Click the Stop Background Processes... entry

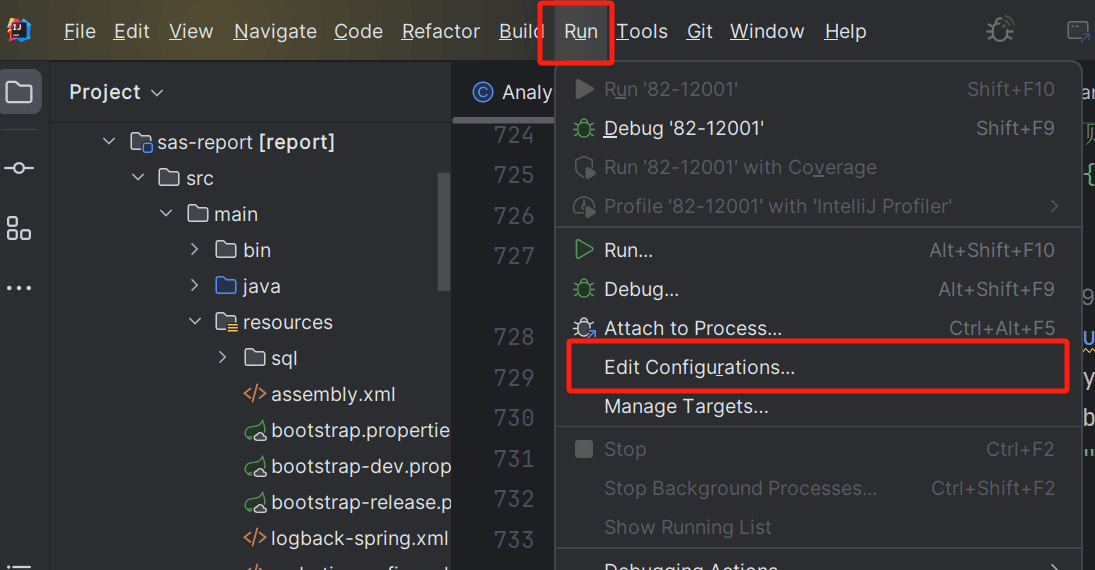(818, 488)
